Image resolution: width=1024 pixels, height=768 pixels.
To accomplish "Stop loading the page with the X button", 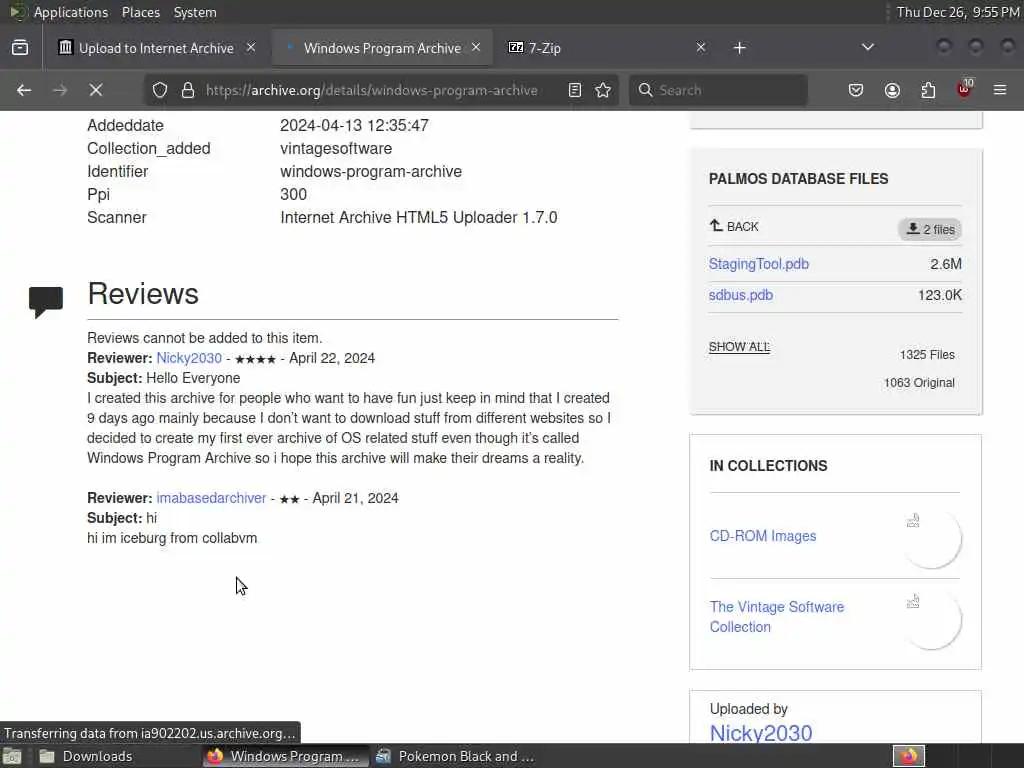I will [96, 90].
